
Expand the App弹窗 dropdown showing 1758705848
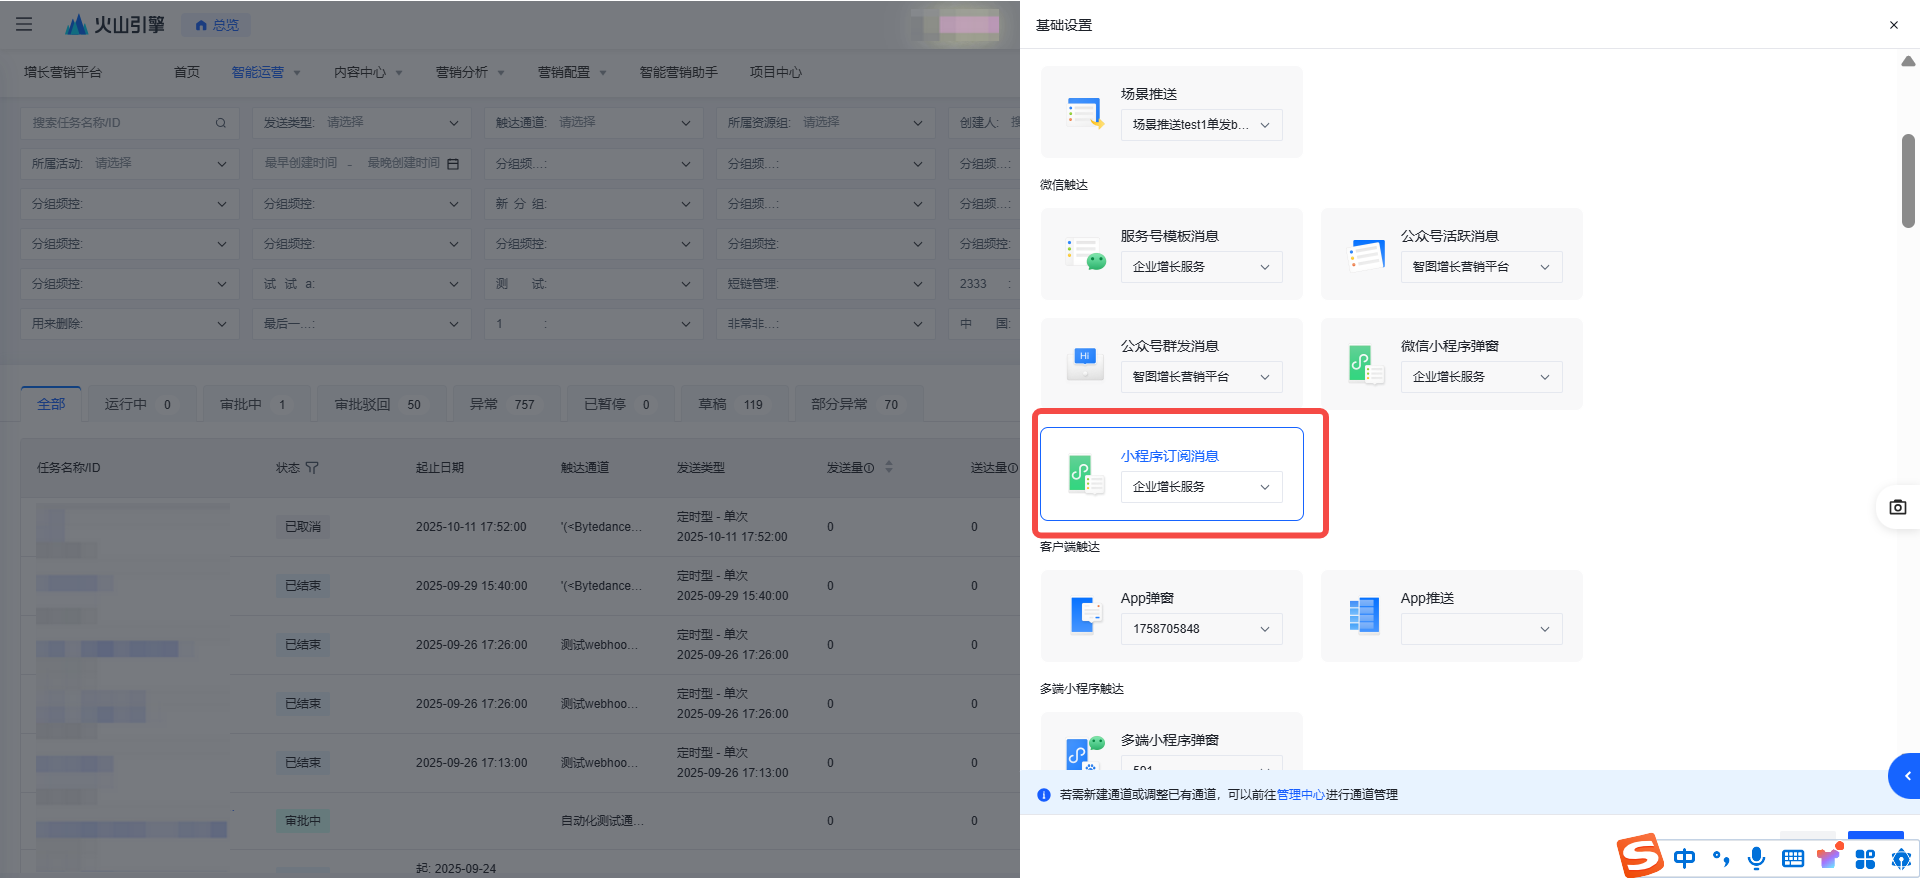[x=1201, y=629]
